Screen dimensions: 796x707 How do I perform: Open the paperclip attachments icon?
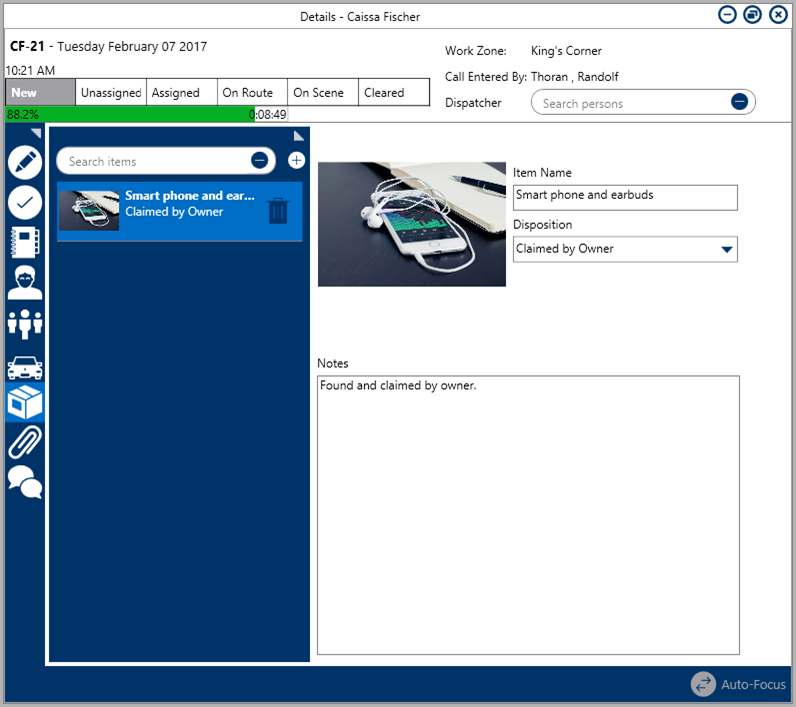coord(25,441)
